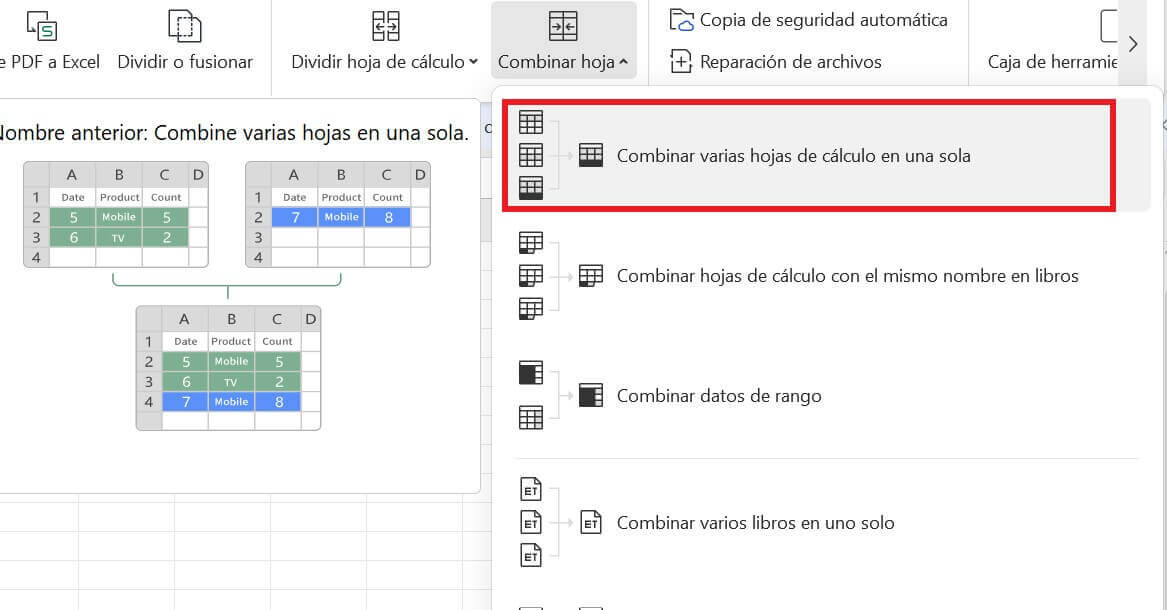Click the ET files icon beside Combinar varios libros
Screen dimensions: 1167x610
click(531, 523)
